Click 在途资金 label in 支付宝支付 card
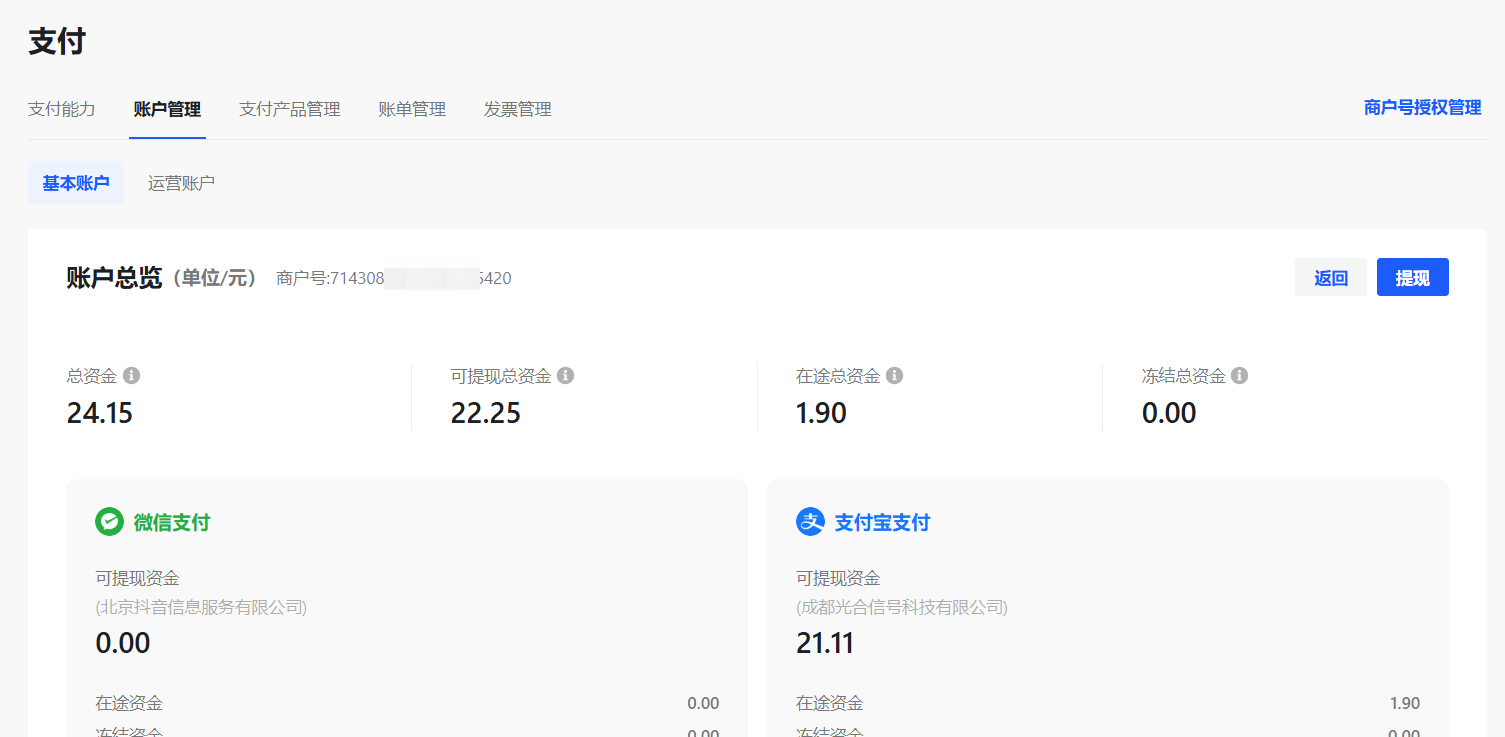This screenshot has width=1505, height=737. click(x=830, y=703)
